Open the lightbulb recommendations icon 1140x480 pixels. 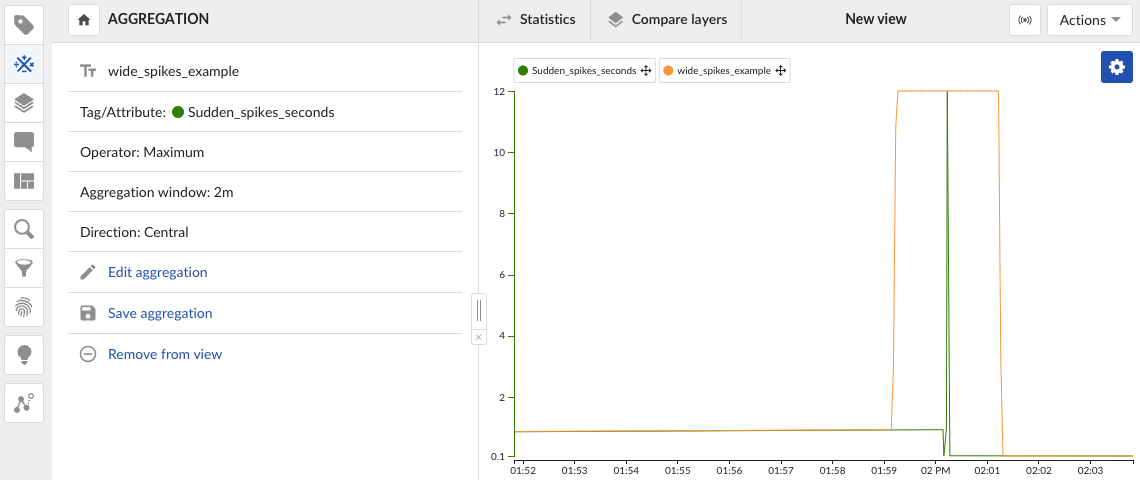pos(24,354)
